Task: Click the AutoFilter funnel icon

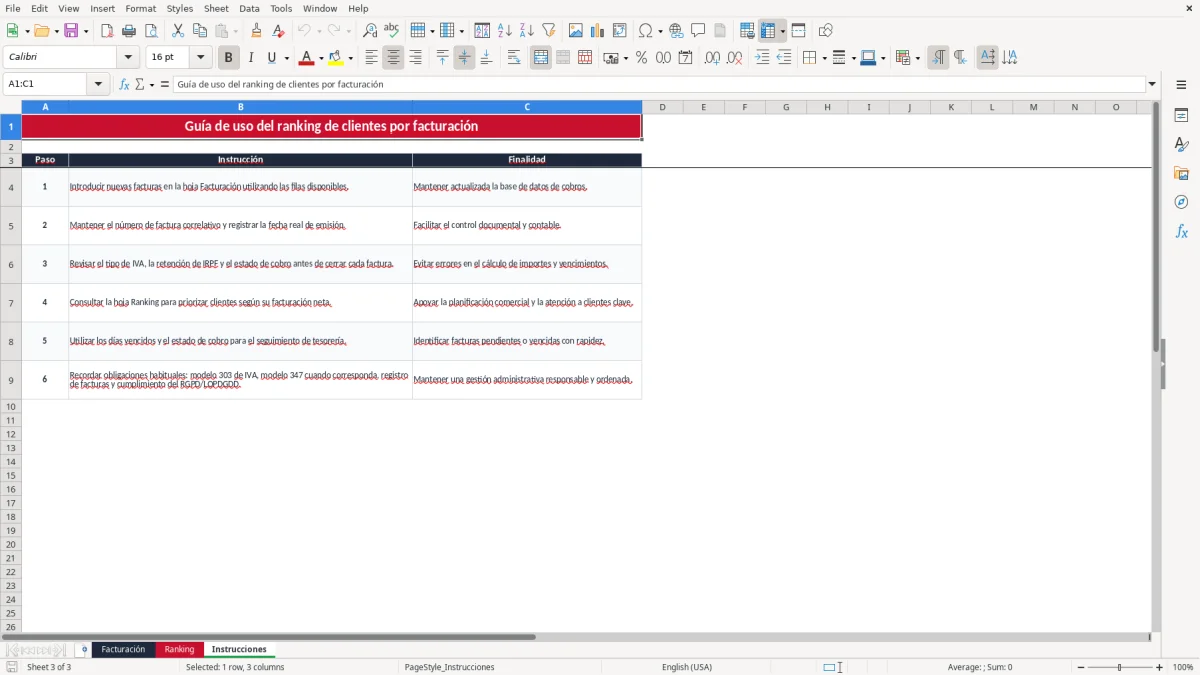Action: (549, 31)
